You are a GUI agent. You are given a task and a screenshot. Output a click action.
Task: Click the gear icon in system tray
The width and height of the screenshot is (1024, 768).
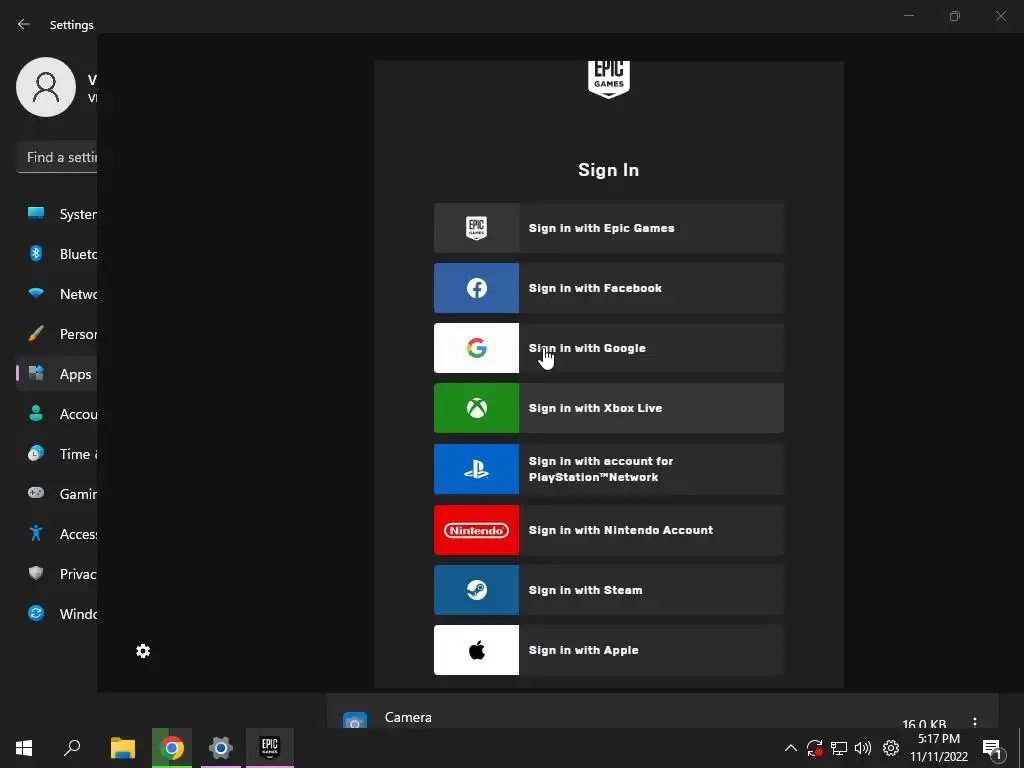(891, 748)
